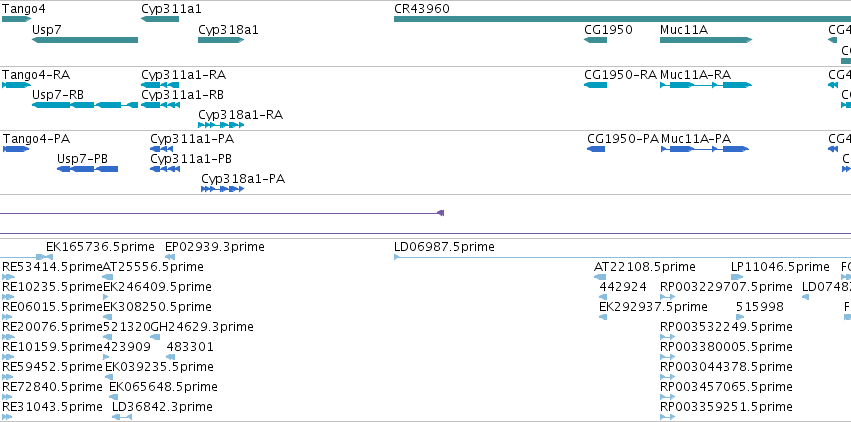The width and height of the screenshot is (851, 422).
Task: Select the Cyp318a1-PA coding segments
Action: [x=222, y=188]
